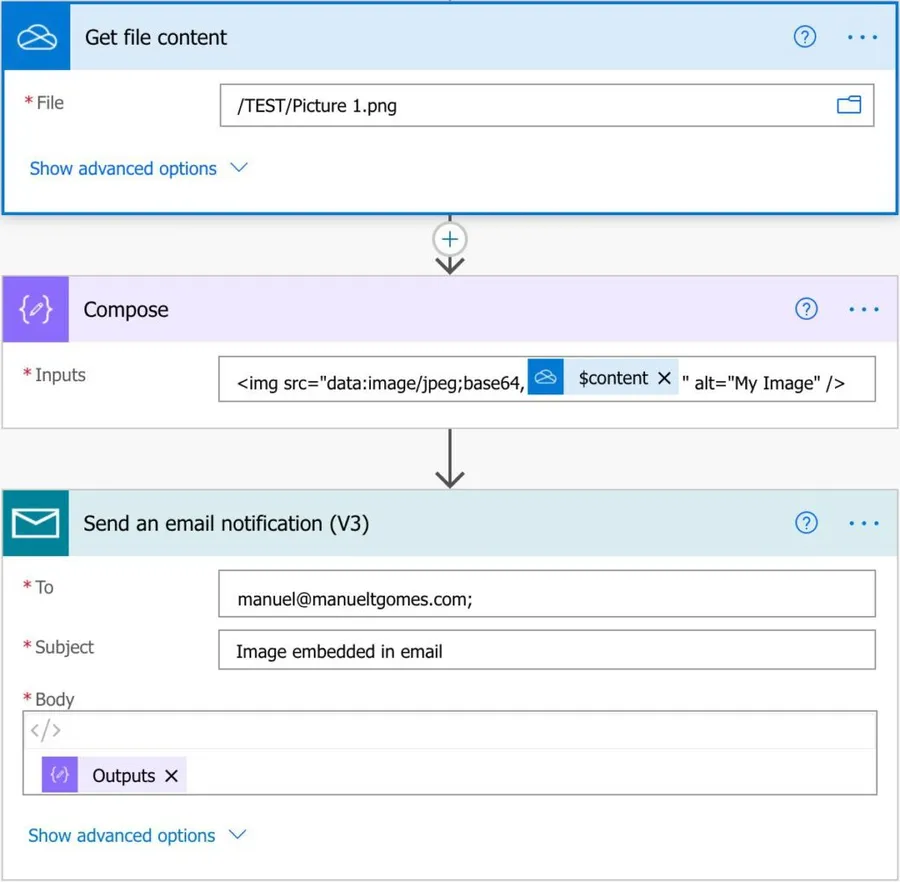Image resolution: width=900 pixels, height=882 pixels.
Task: Open Send an email notification ellipsis menu
Action: coord(863,523)
